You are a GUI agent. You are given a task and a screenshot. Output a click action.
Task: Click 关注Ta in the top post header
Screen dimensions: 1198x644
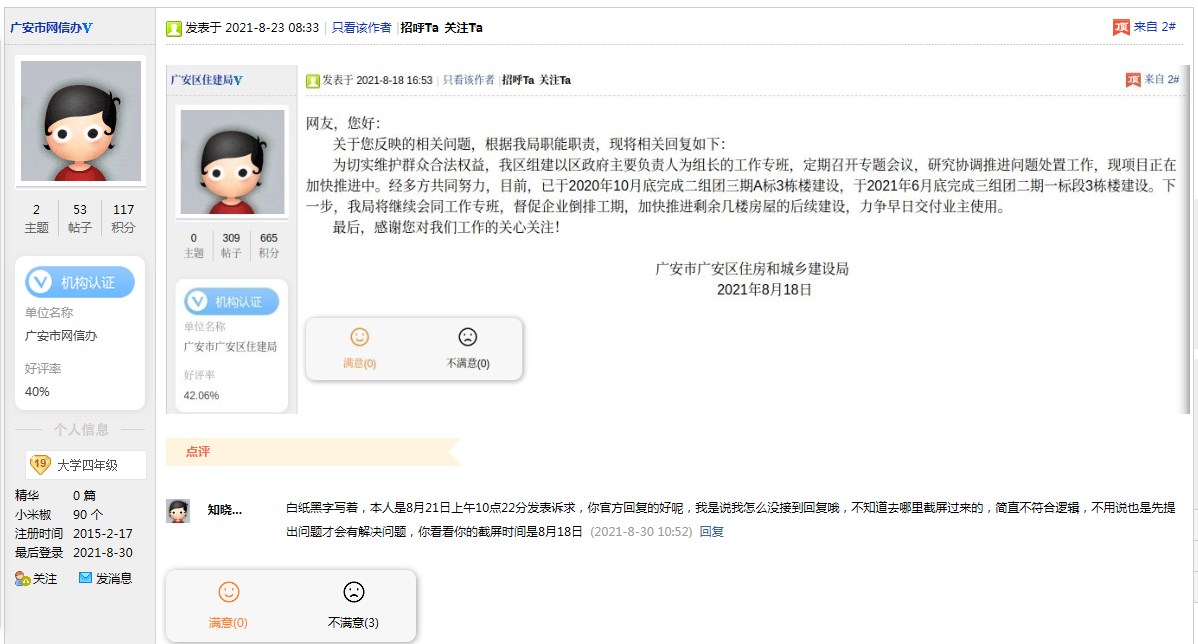pyautogui.click(x=463, y=28)
